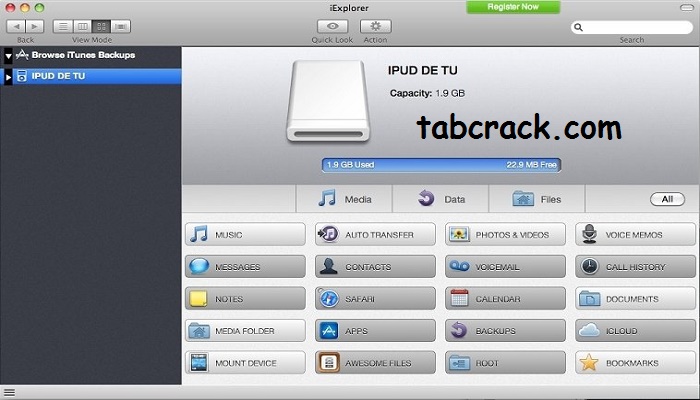Open Safari data

pos(375,299)
